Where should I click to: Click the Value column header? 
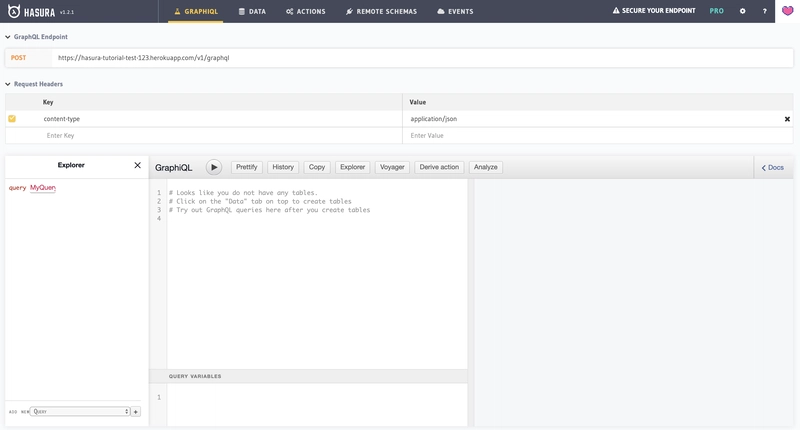[x=417, y=102]
